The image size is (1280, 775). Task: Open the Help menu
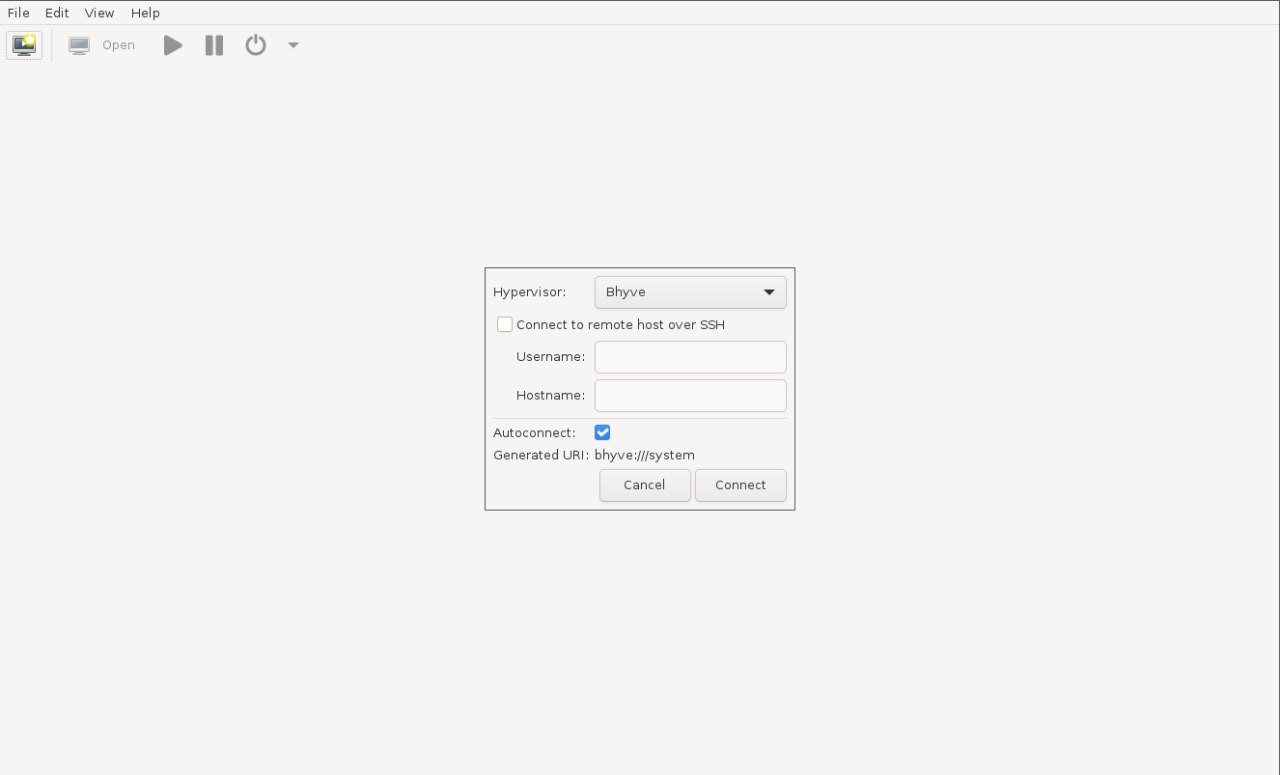tap(145, 13)
